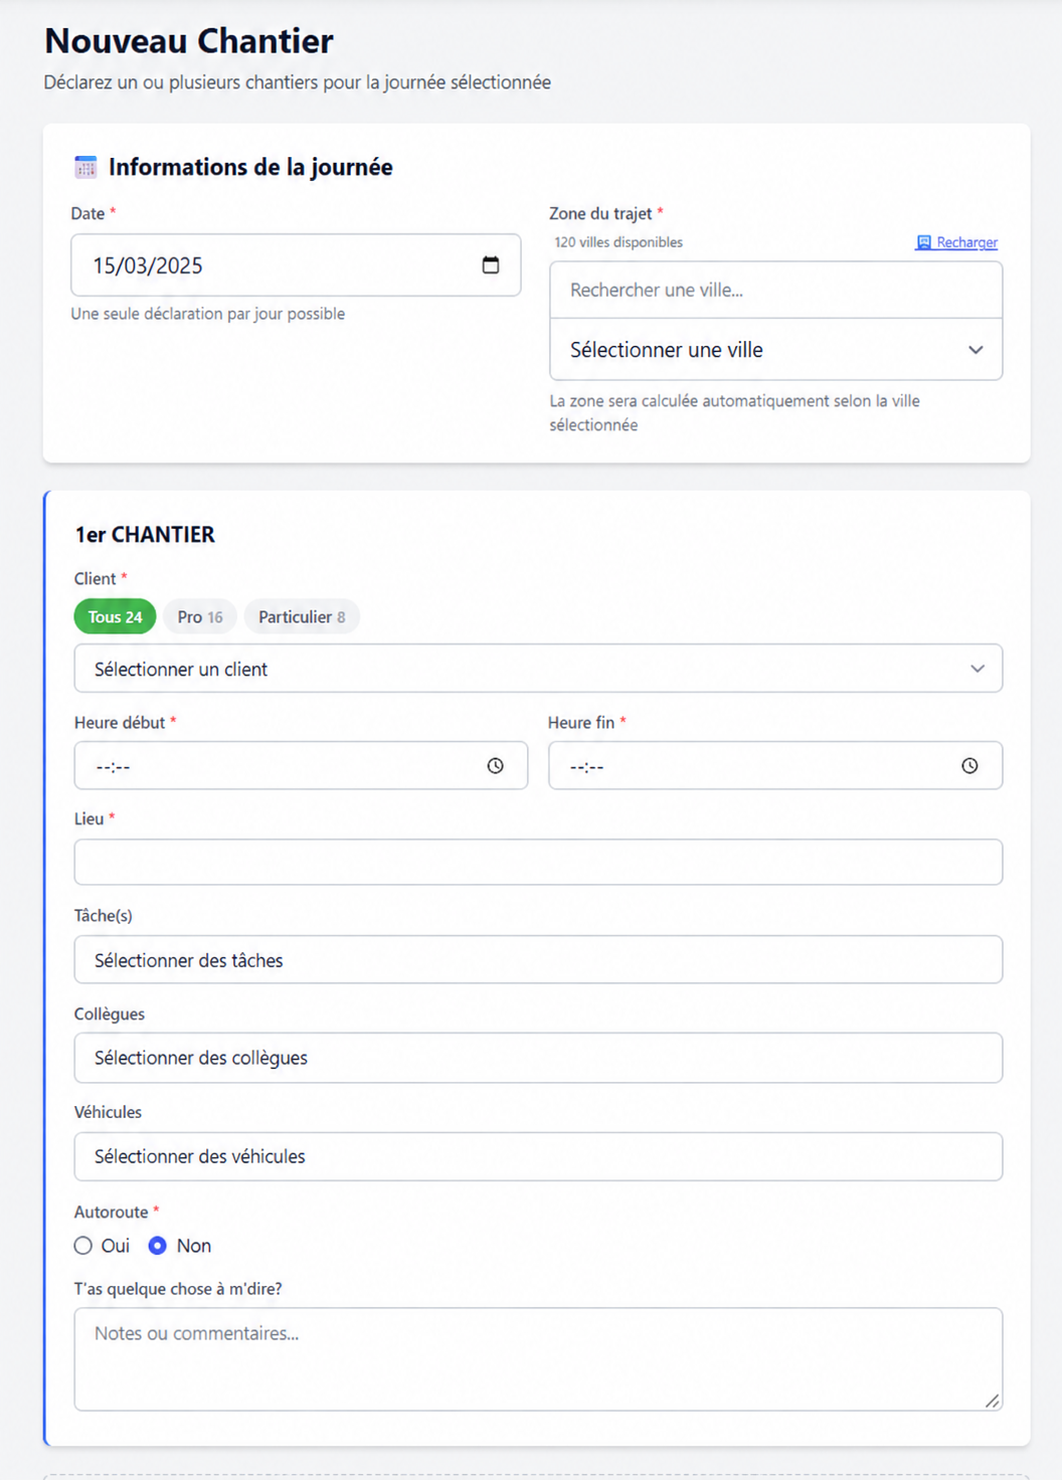Viewport: 1062px width, 1480px height.
Task: Click the Recharger link
Action: [x=957, y=242]
